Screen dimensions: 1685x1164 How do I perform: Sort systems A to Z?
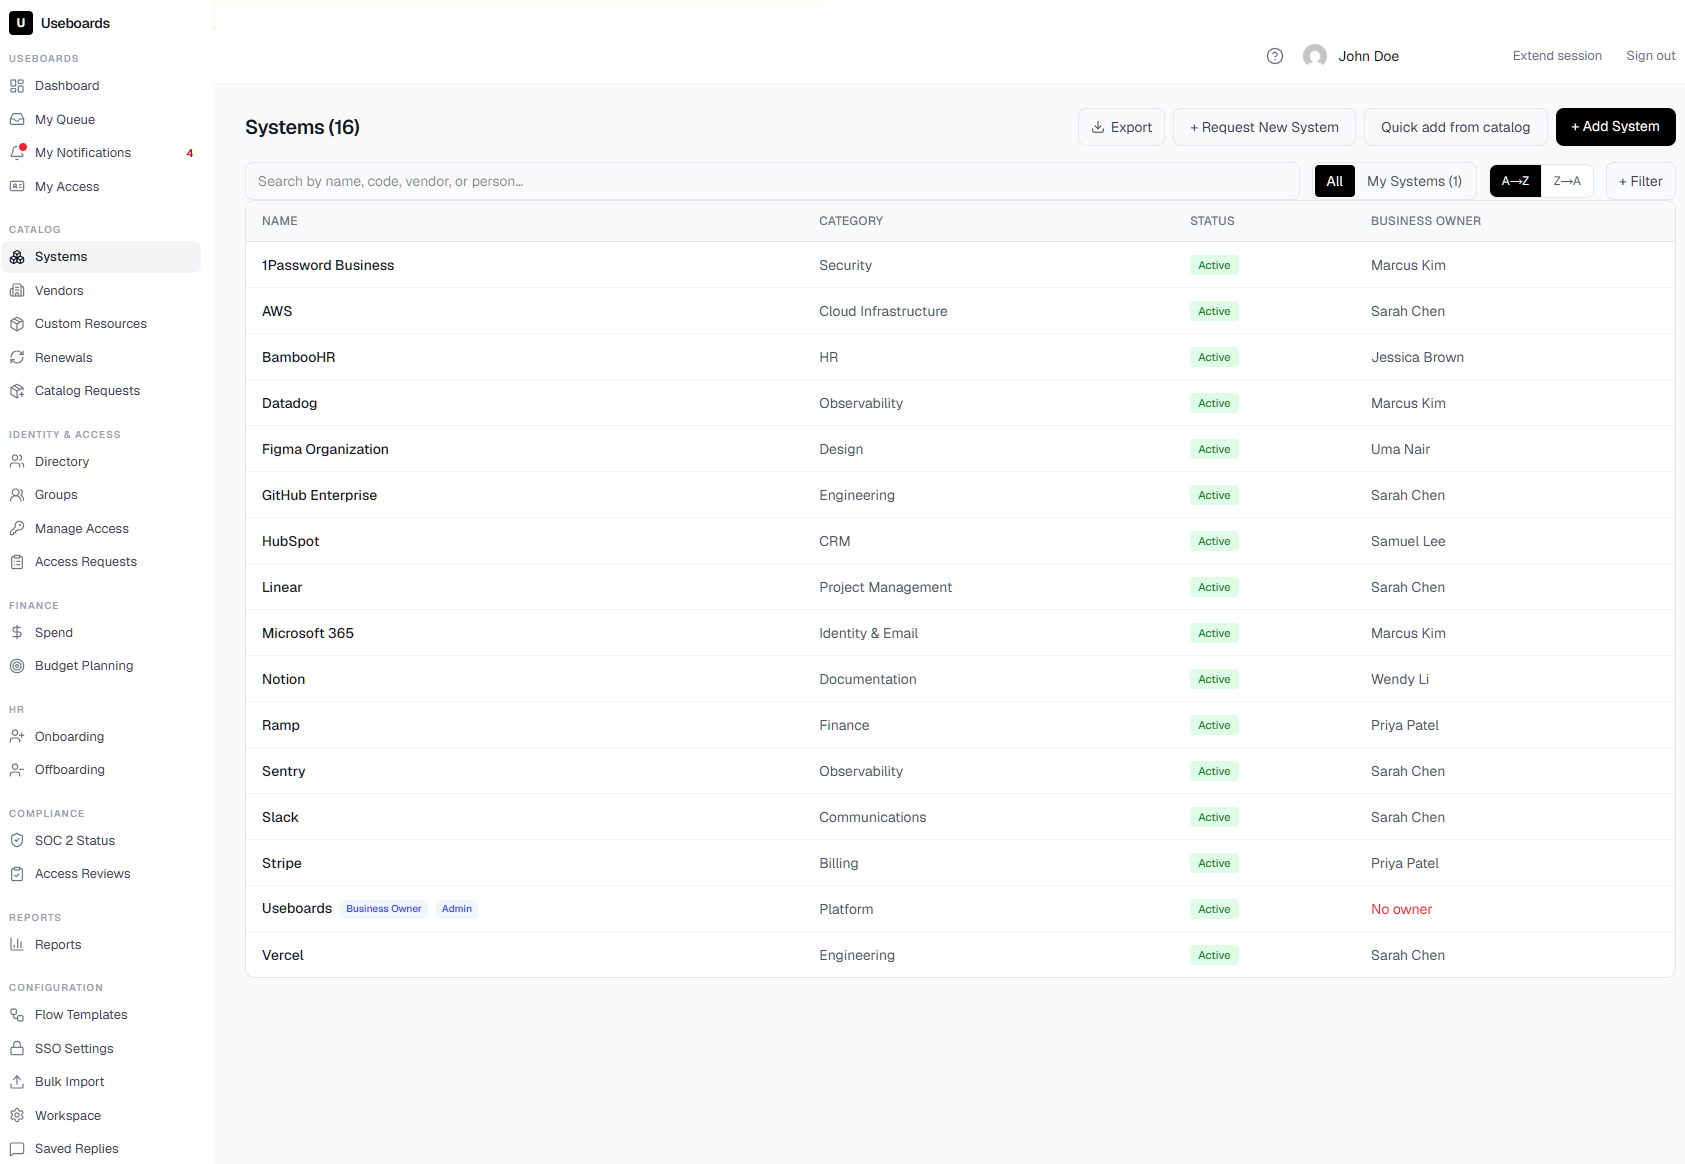tap(1515, 181)
